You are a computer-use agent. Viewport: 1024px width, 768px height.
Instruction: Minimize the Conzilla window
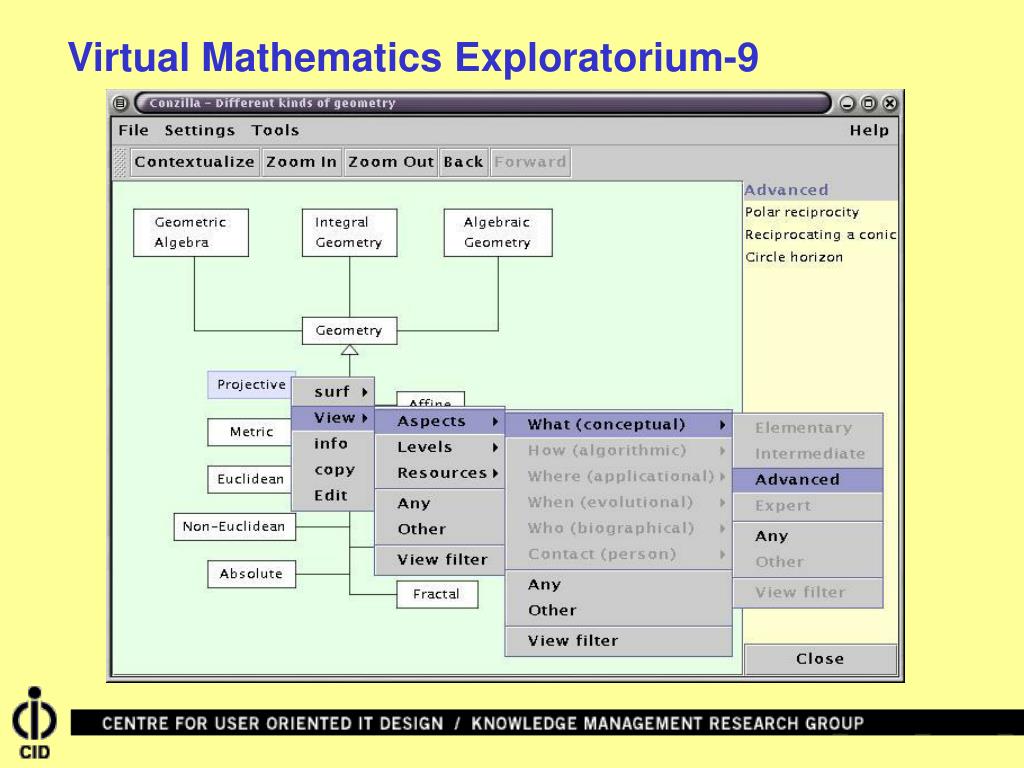tap(847, 103)
